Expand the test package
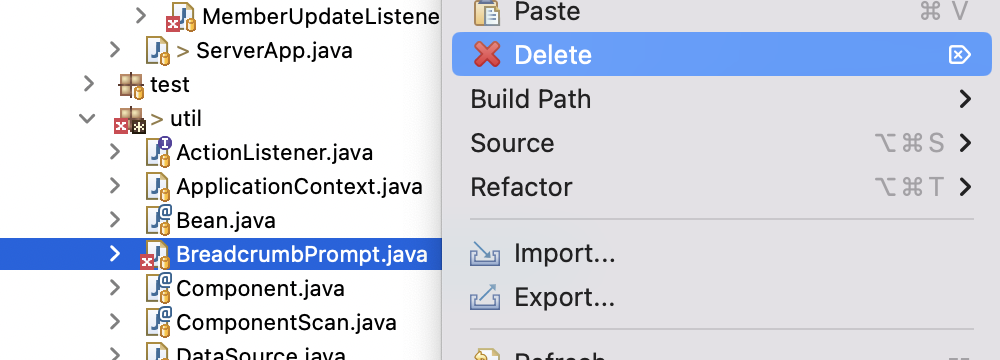Viewport: 1000px width, 360px height. click(88, 84)
